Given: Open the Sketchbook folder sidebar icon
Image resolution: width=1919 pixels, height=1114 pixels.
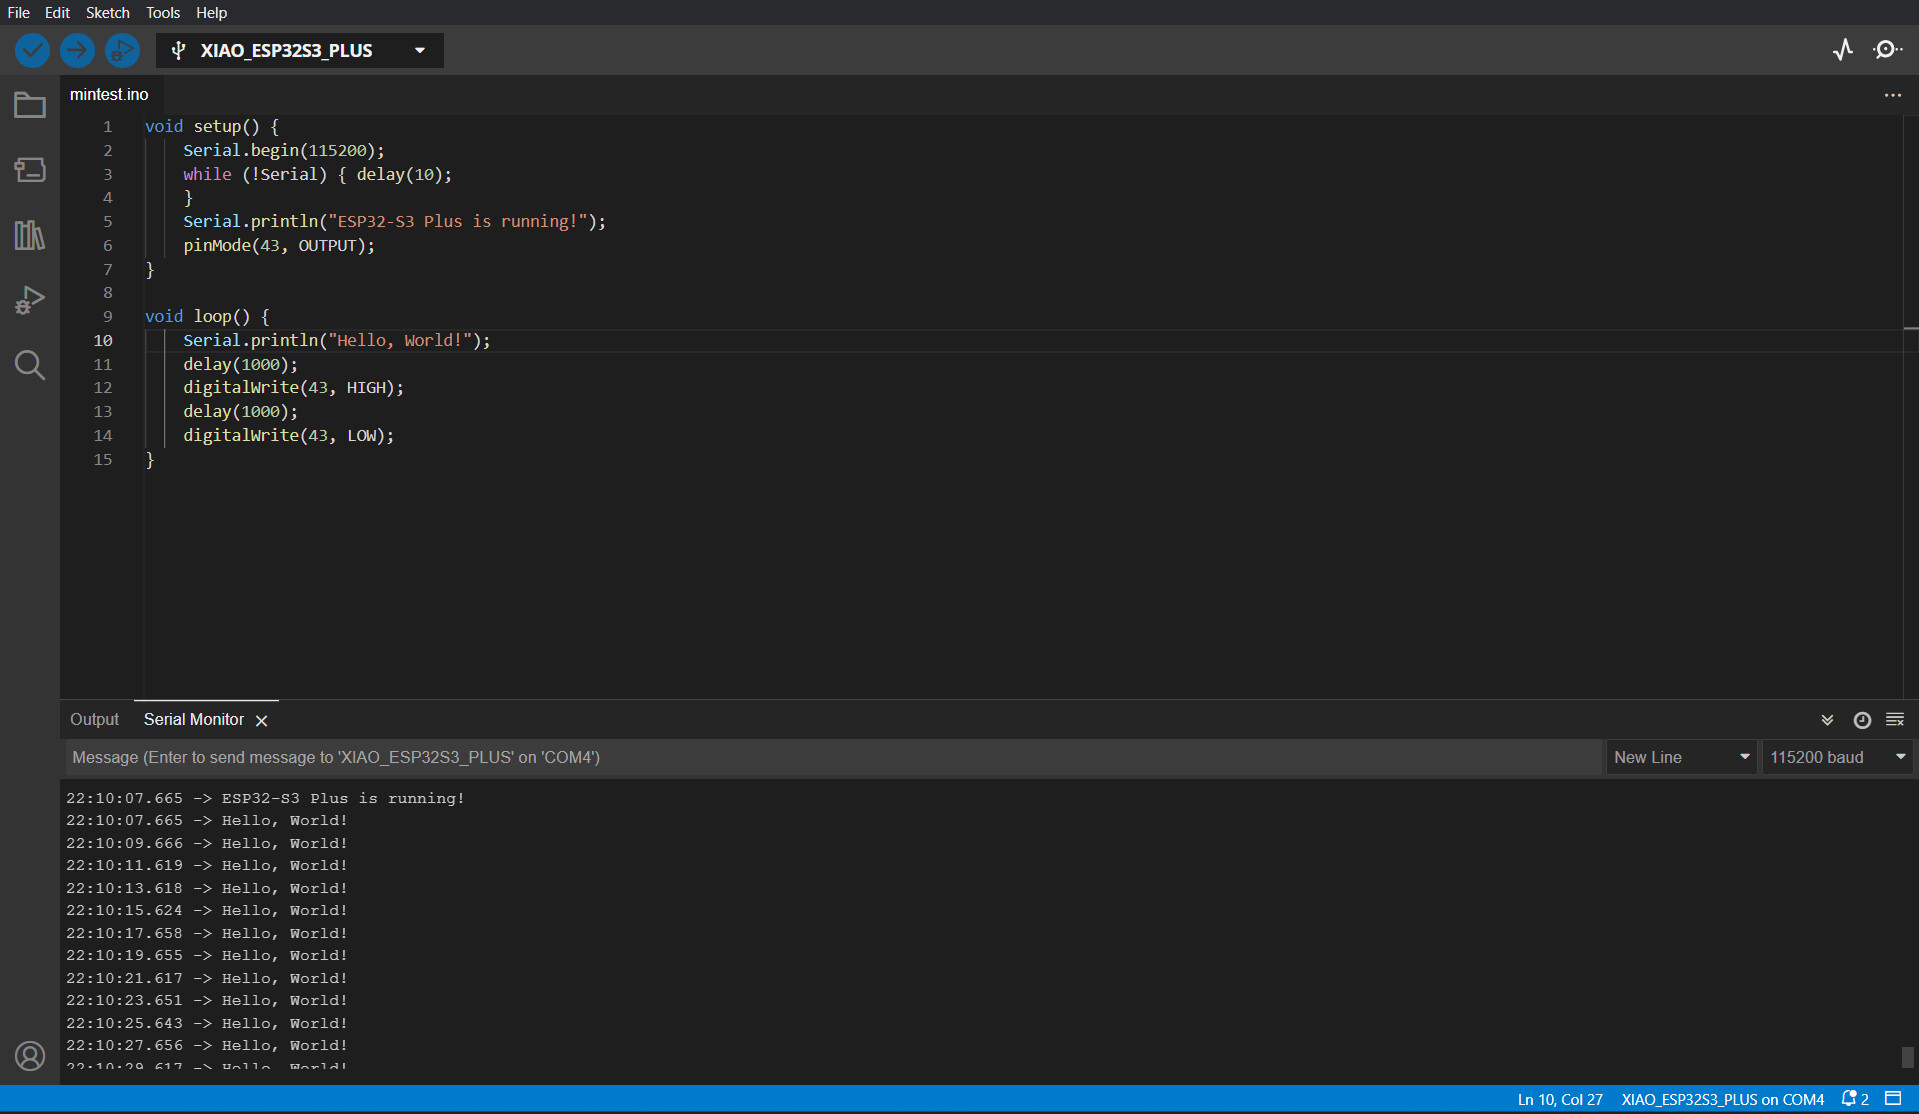Looking at the screenshot, I should [30, 105].
